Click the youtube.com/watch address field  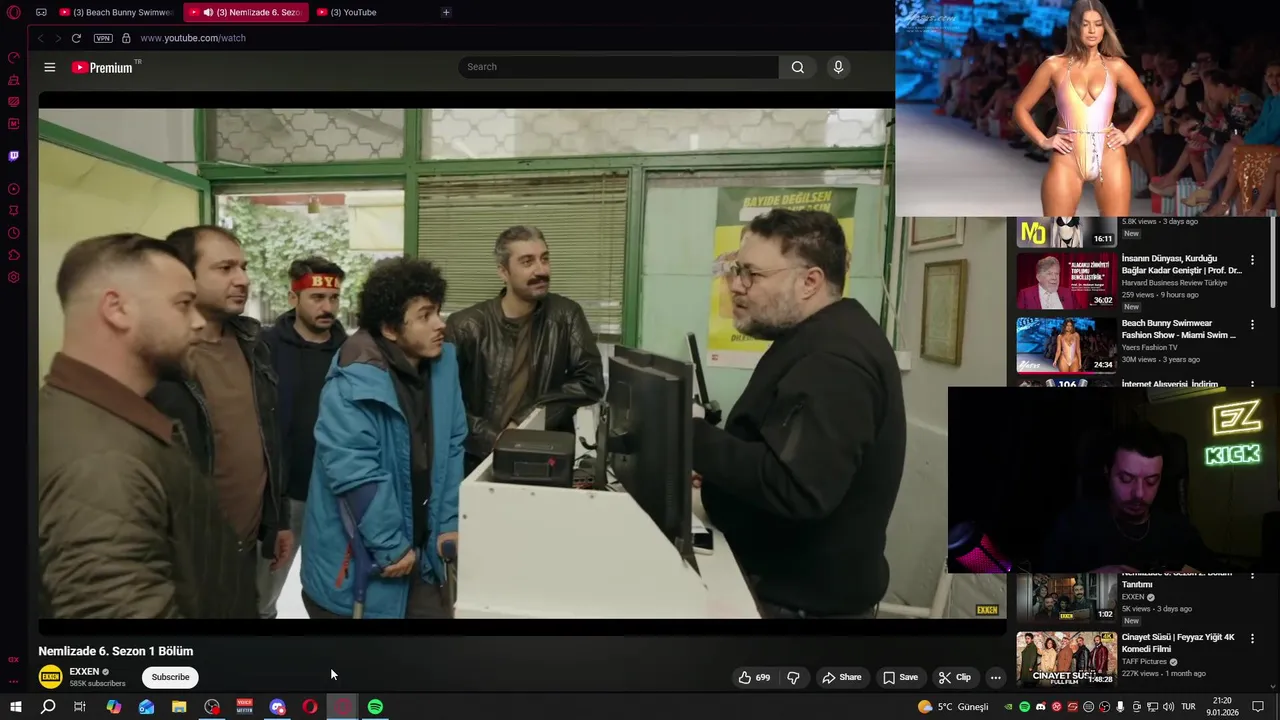coord(193,38)
